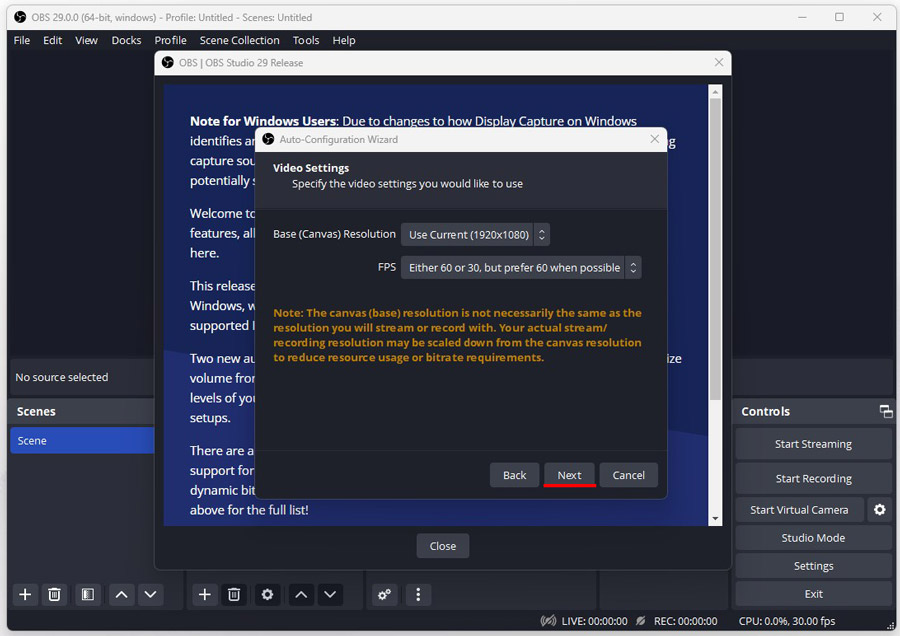The height and width of the screenshot is (636, 900).
Task: Click Exit in Controls dock
Action: coord(813,594)
